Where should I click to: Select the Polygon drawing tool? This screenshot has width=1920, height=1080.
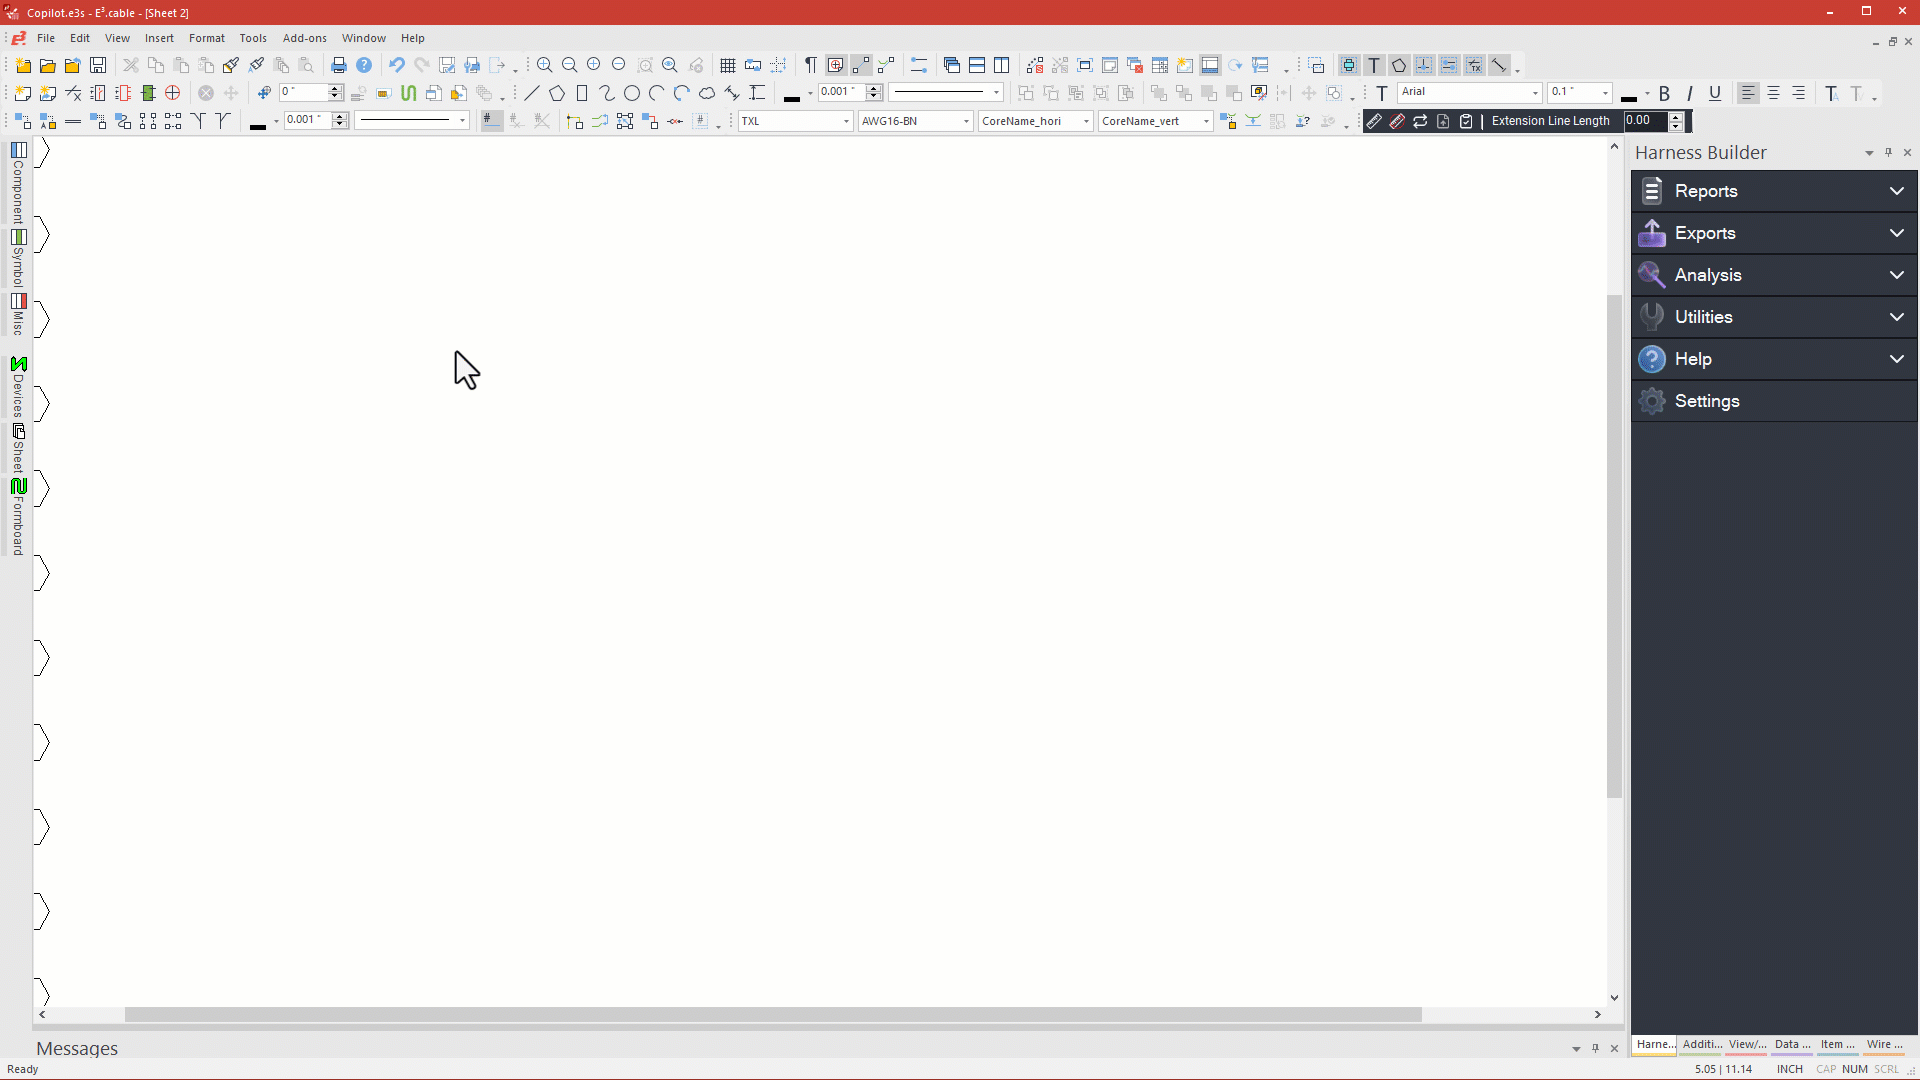pos(557,93)
